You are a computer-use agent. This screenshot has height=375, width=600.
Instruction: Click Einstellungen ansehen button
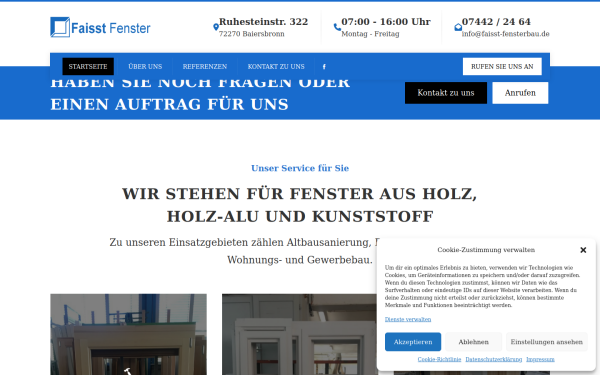tap(546, 342)
